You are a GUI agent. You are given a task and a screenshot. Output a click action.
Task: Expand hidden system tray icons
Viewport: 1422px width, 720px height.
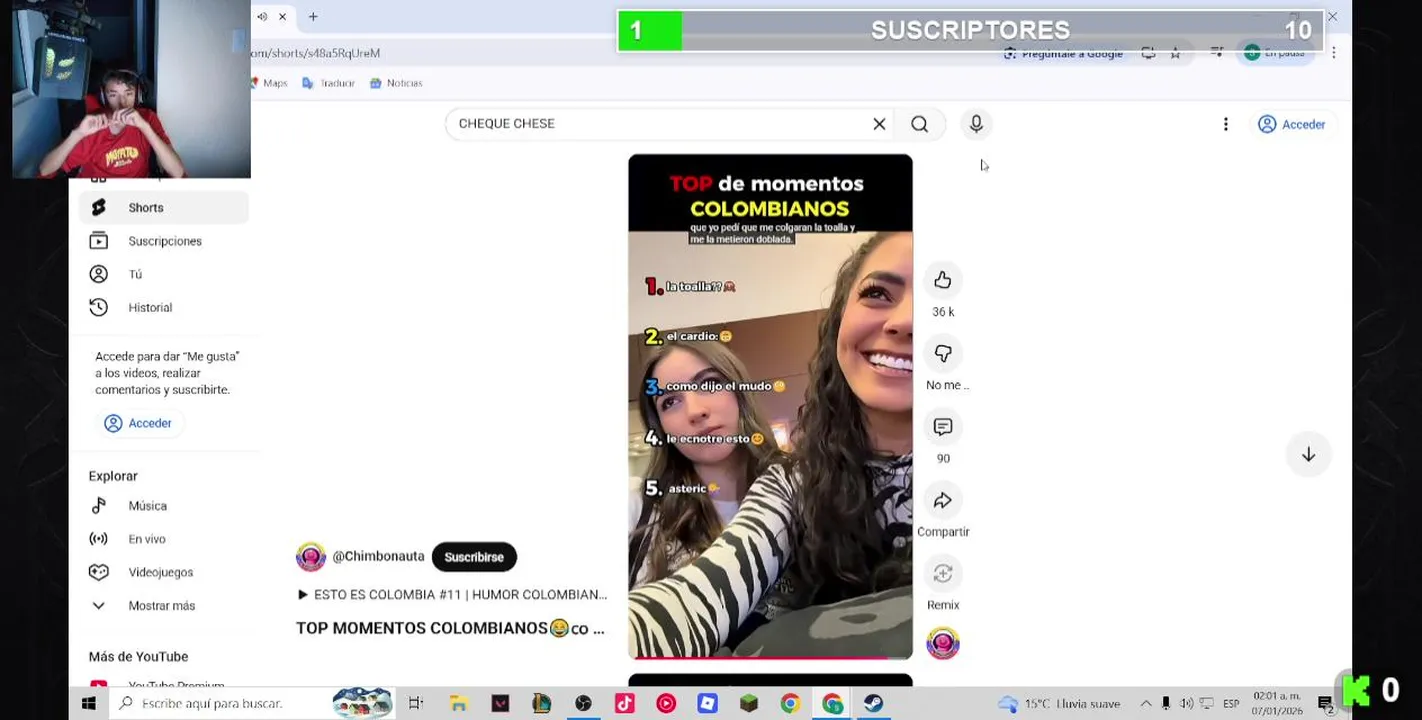1146,704
